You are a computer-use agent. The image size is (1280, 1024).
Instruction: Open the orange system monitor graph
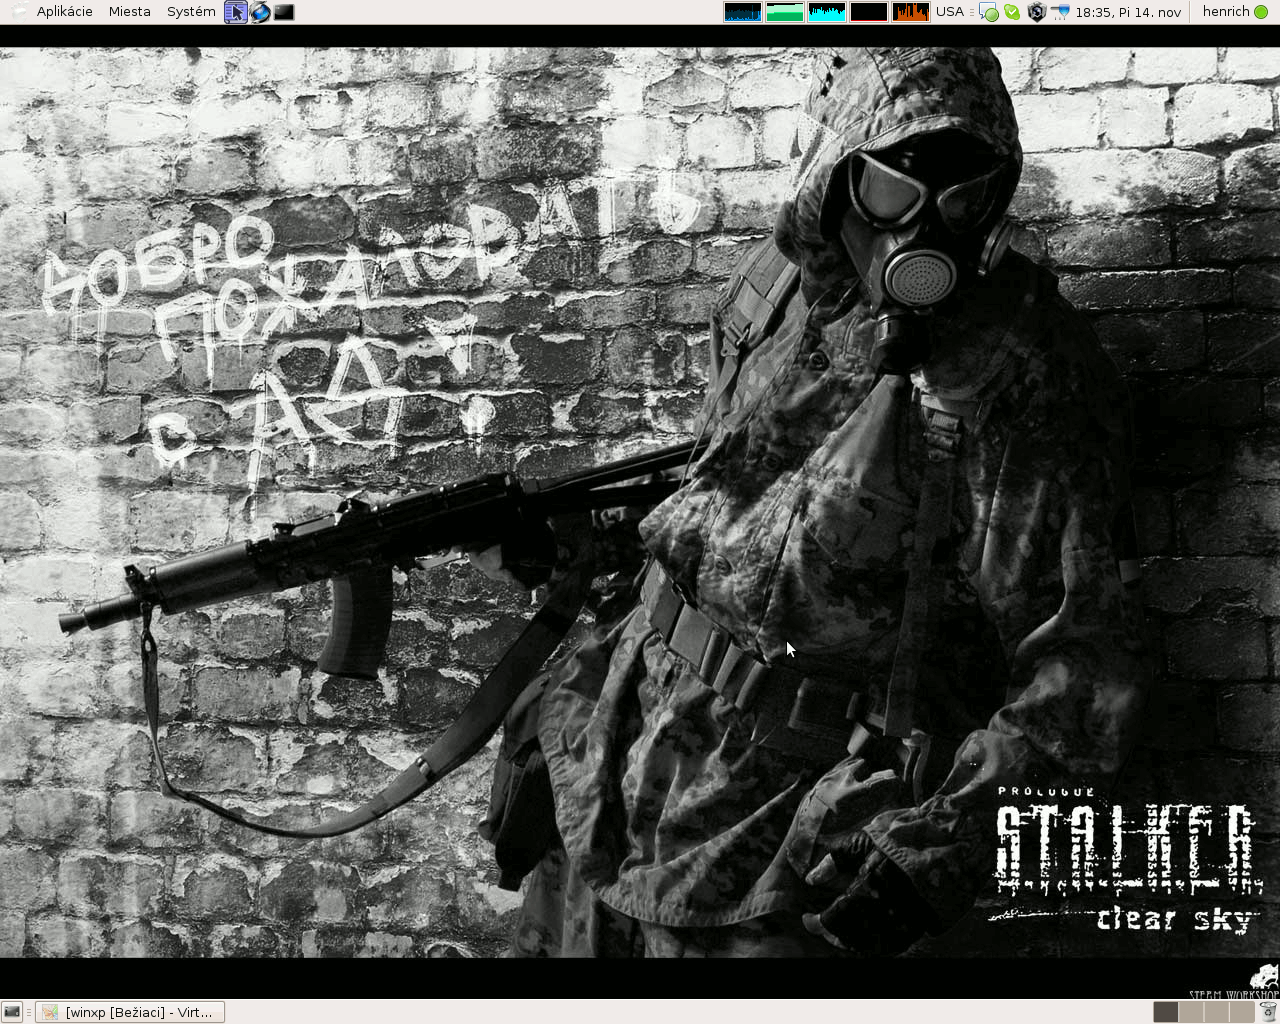tap(911, 12)
